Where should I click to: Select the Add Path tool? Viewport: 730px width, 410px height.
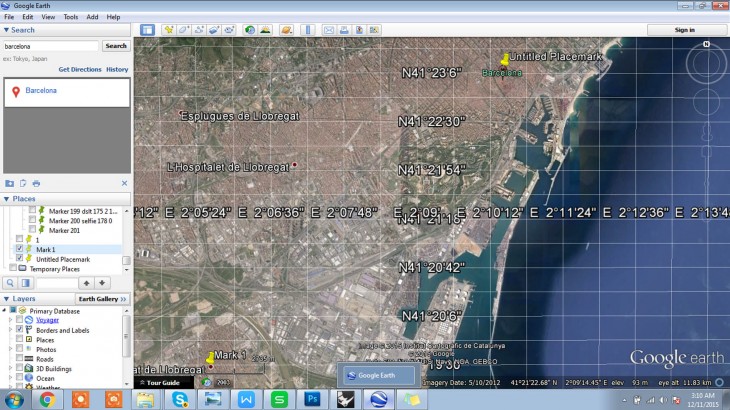pos(200,30)
